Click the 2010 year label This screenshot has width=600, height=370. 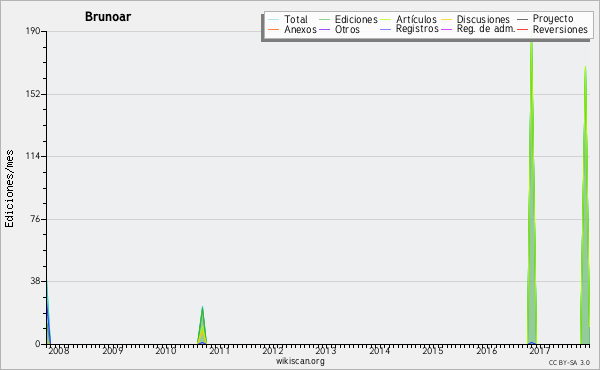pos(166,350)
